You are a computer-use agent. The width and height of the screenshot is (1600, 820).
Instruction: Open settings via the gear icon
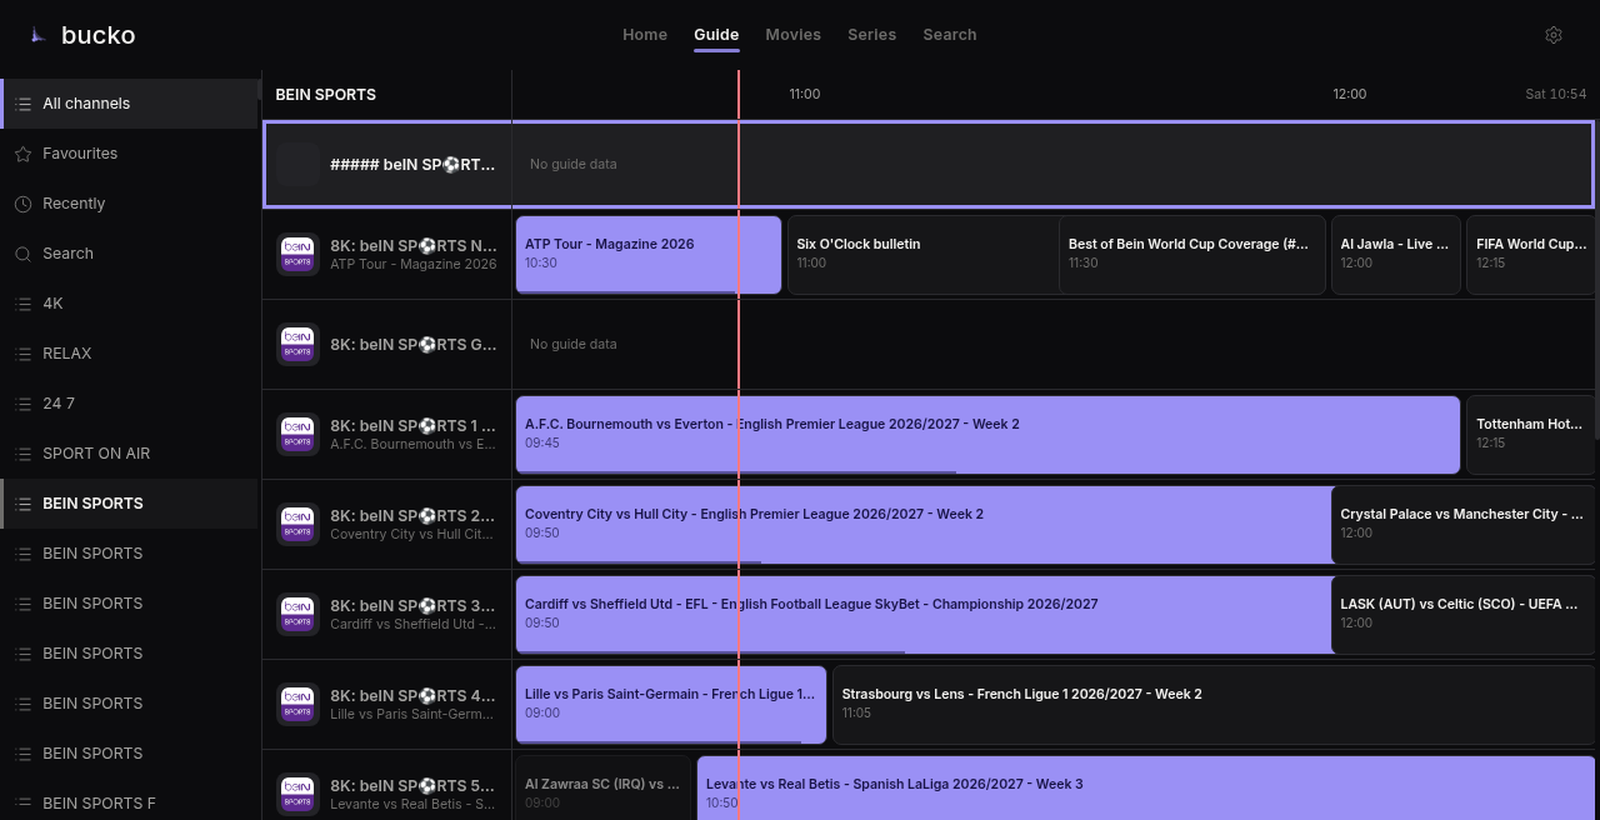(1553, 35)
